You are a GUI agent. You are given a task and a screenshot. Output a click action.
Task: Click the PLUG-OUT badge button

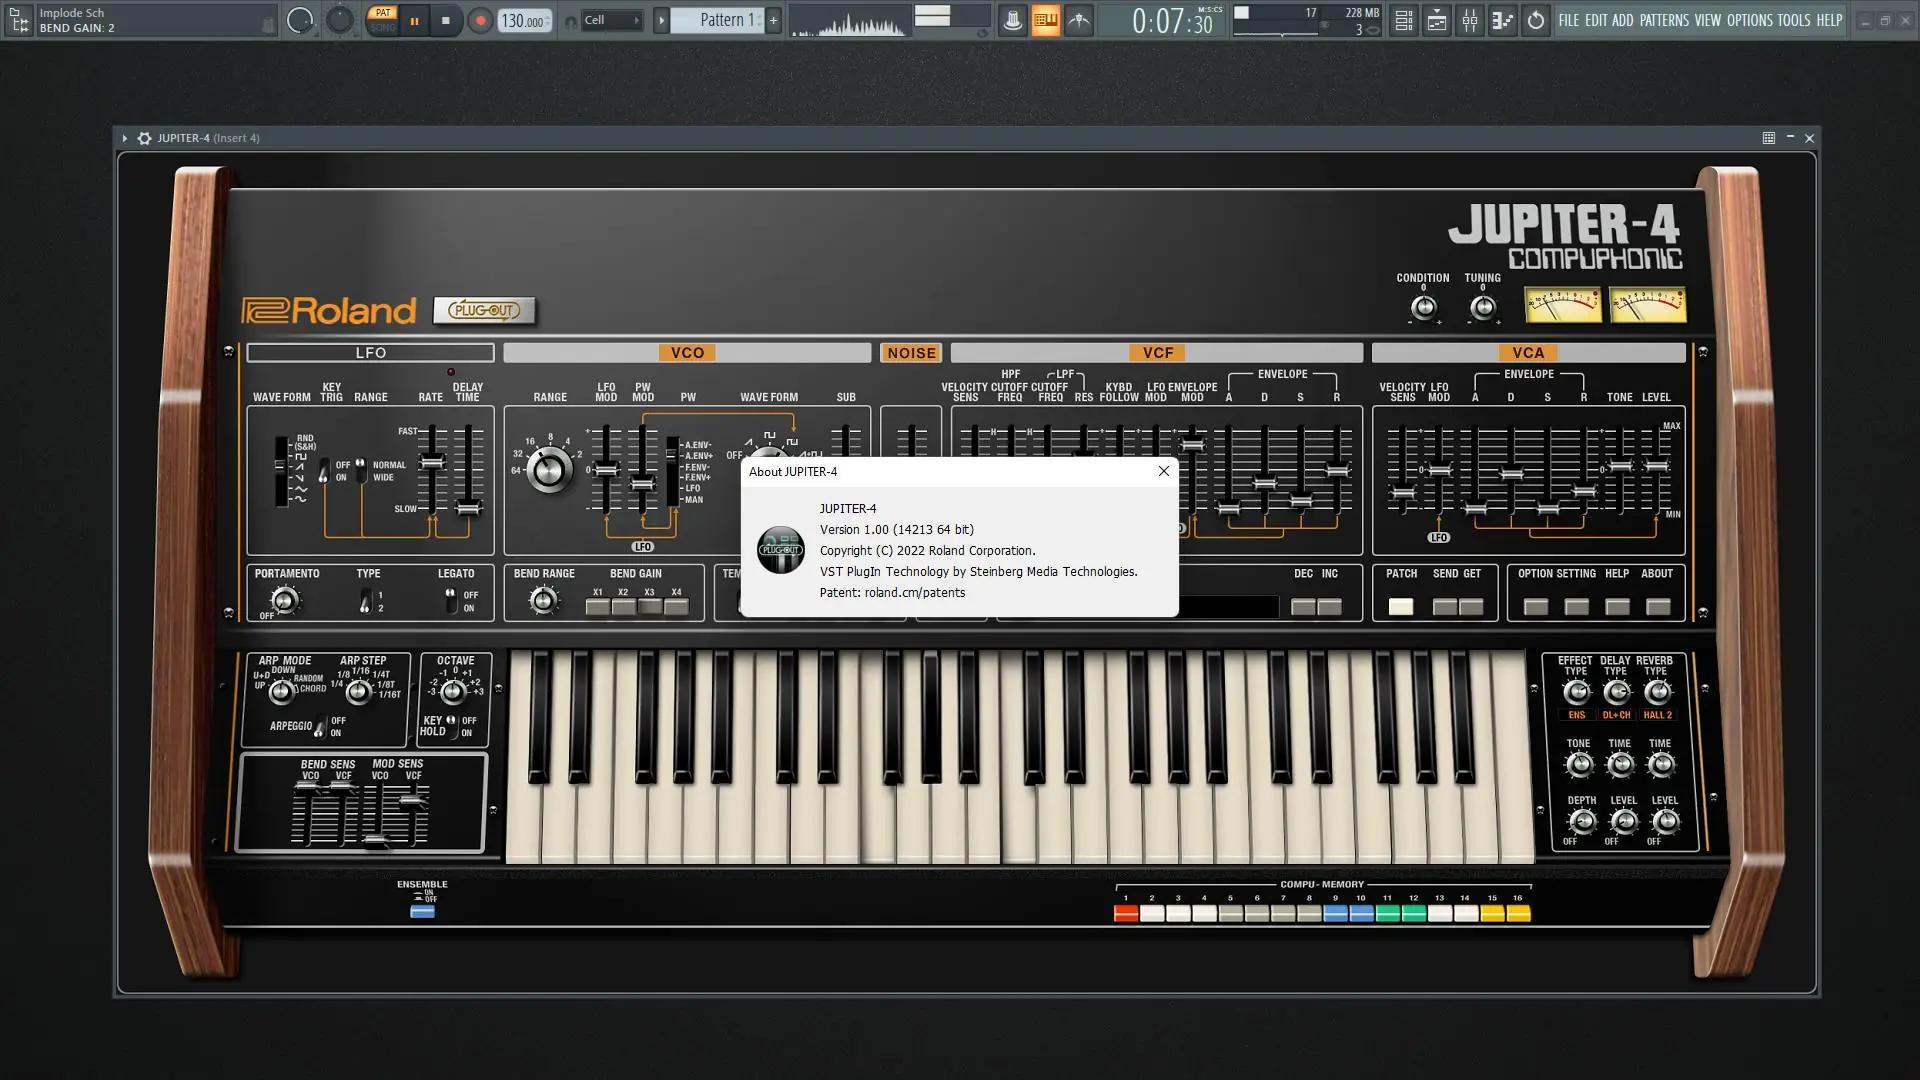[x=484, y=310]
